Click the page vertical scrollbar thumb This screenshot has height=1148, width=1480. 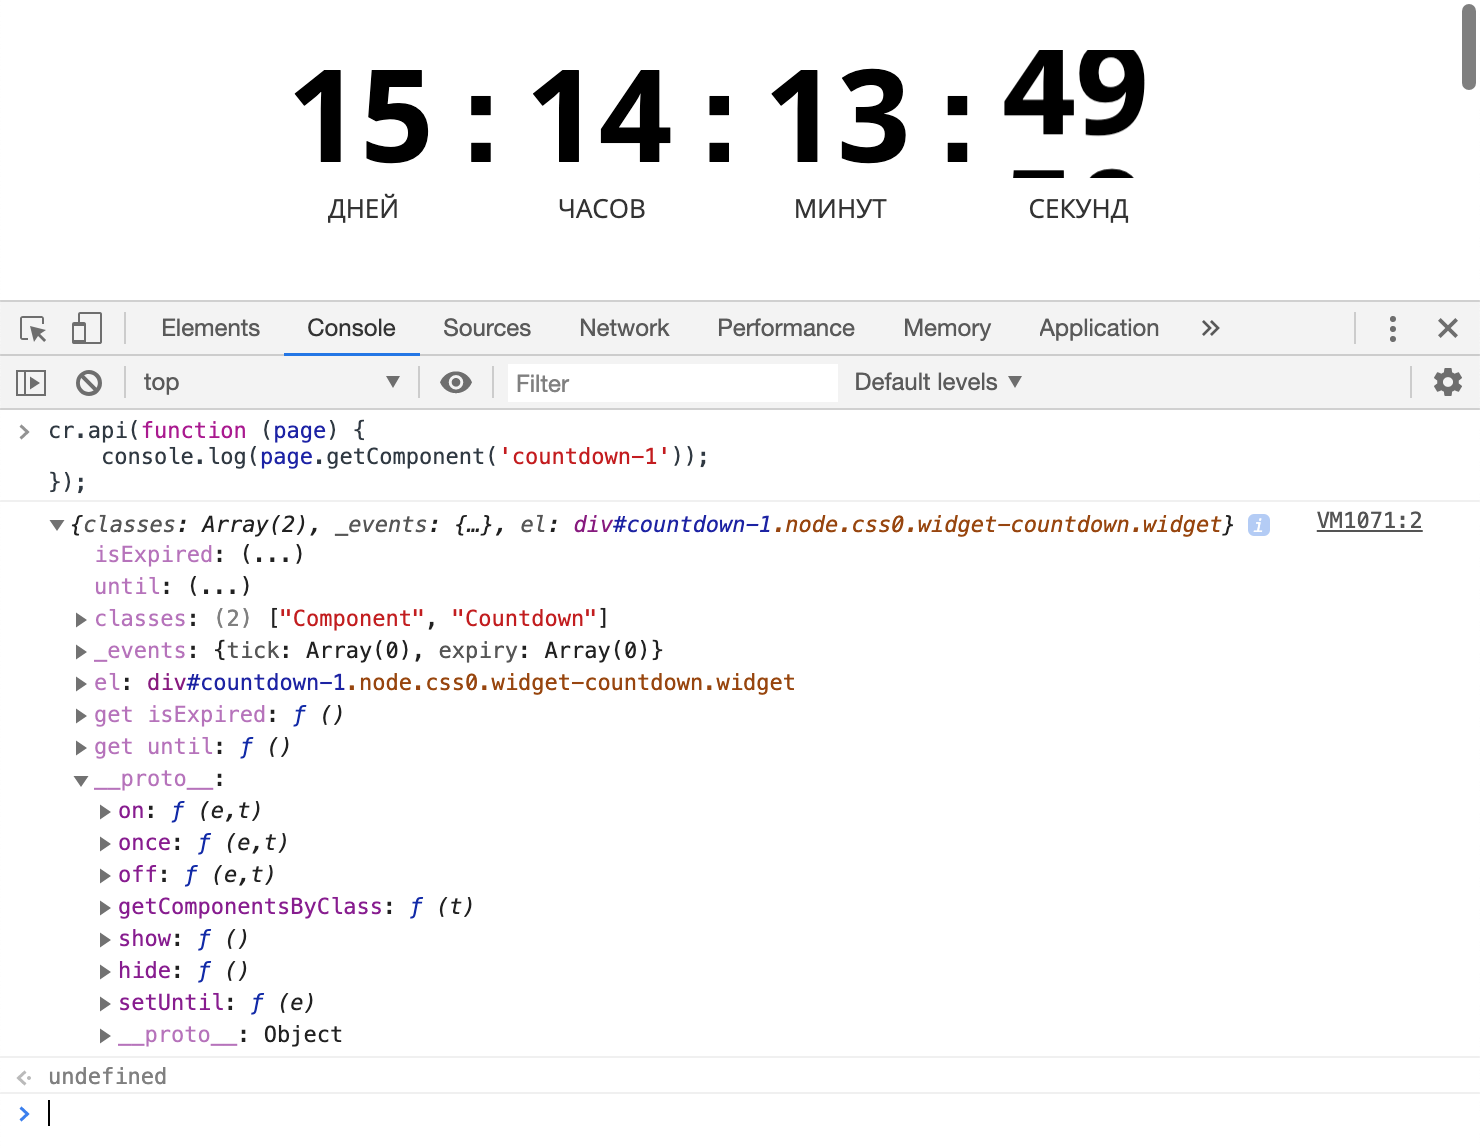(x=1469, y=46)
